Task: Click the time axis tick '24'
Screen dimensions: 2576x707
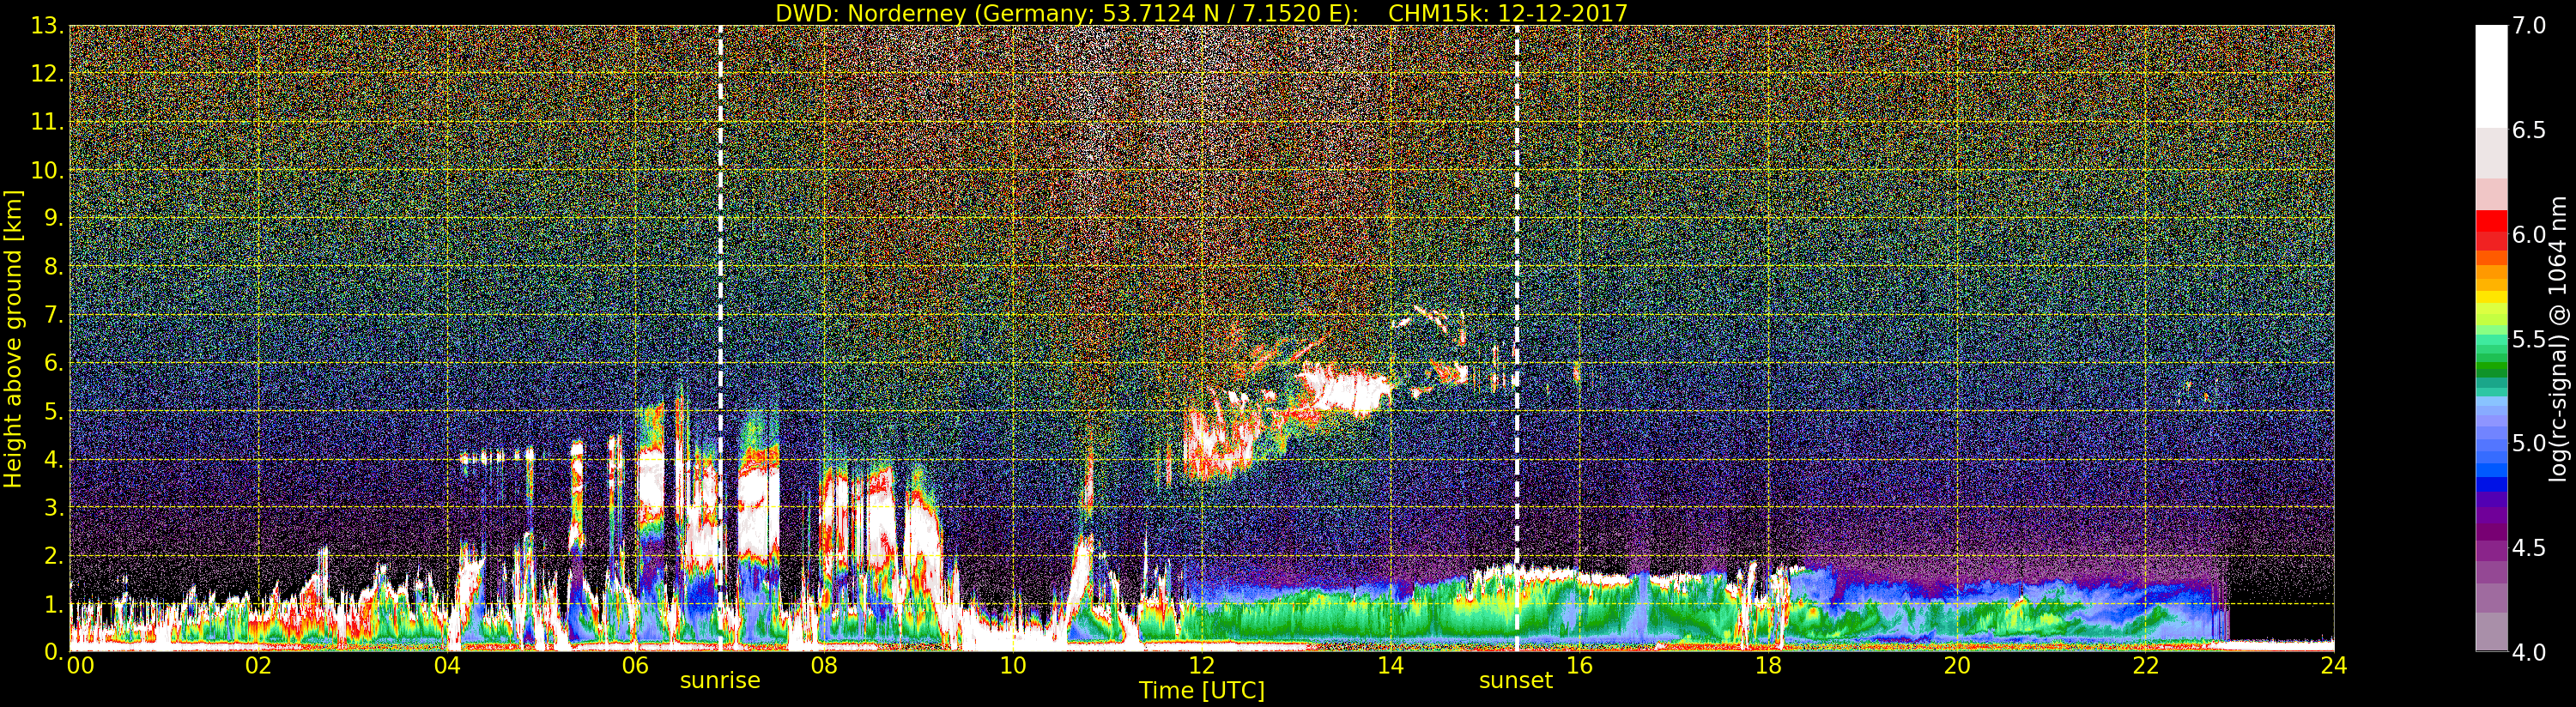Action: [x=2333, y=666]
